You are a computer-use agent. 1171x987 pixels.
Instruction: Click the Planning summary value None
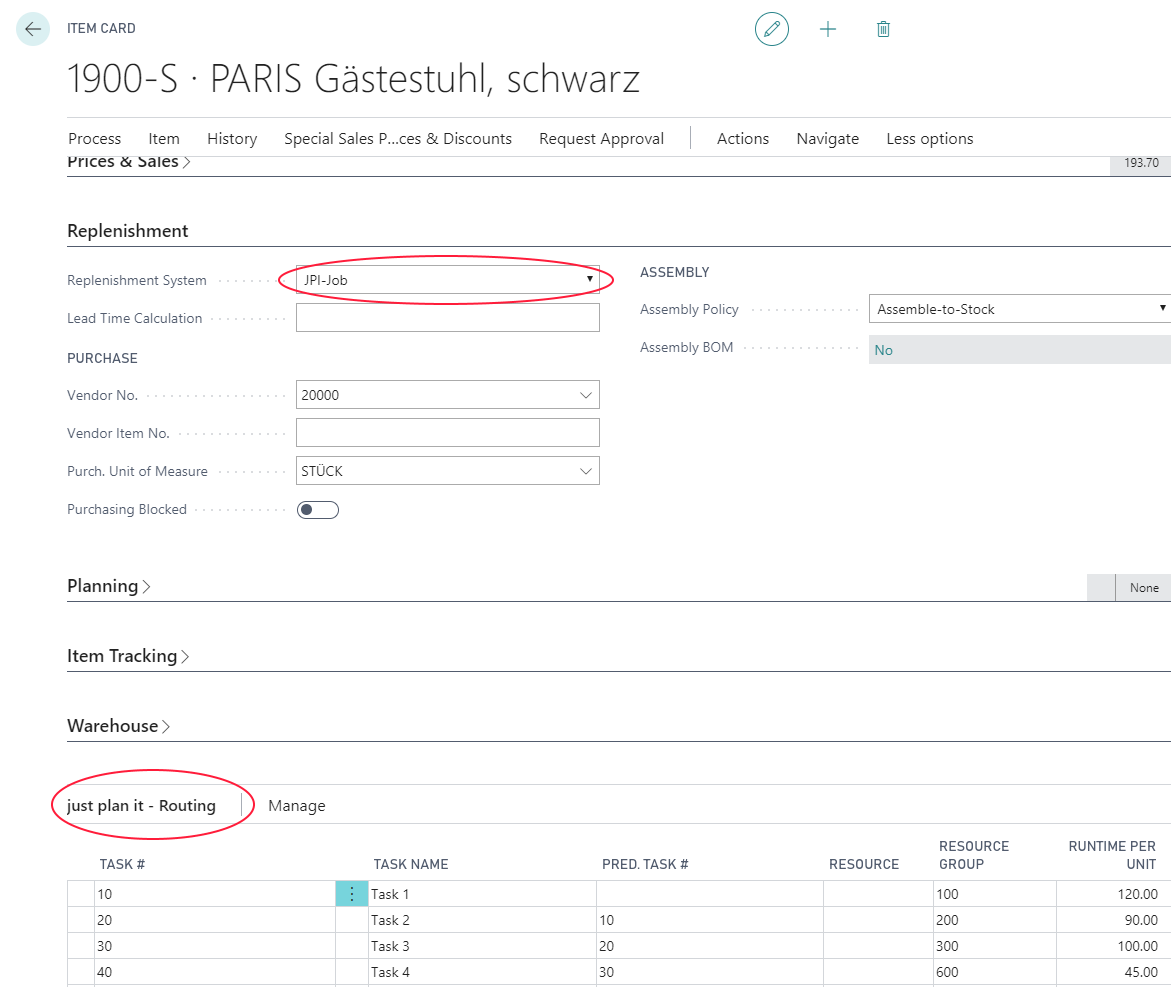click(1144, 588)
